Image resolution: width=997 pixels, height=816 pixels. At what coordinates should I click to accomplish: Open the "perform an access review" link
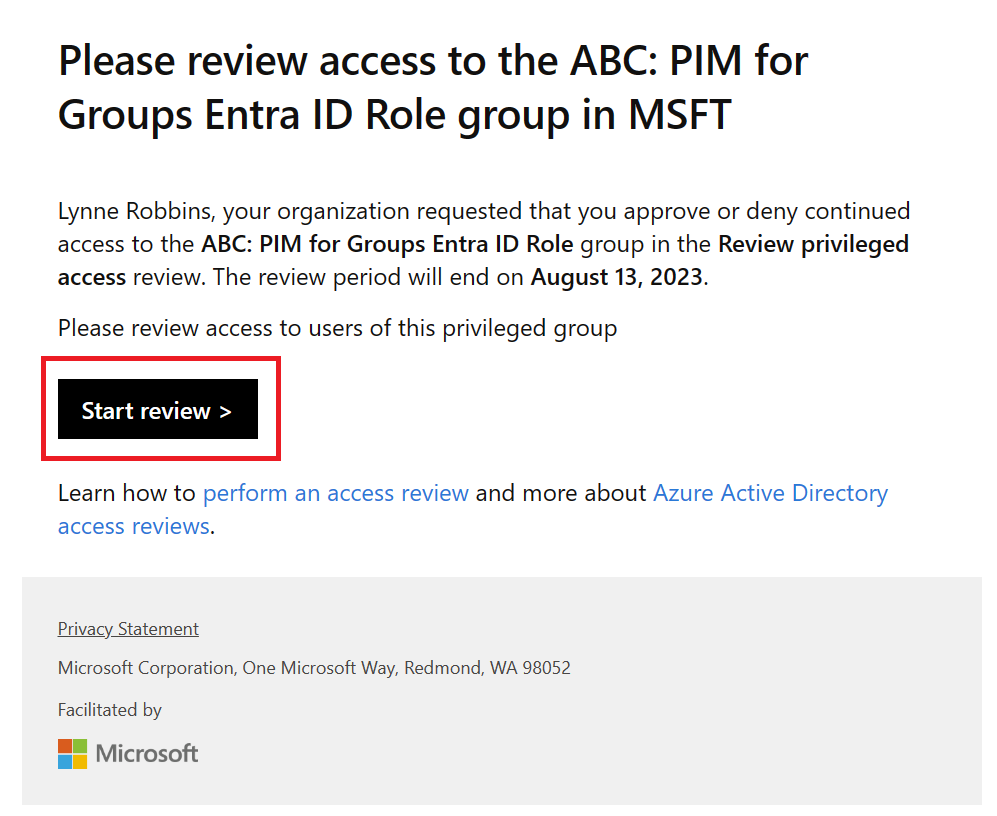[x=336, y=493]
